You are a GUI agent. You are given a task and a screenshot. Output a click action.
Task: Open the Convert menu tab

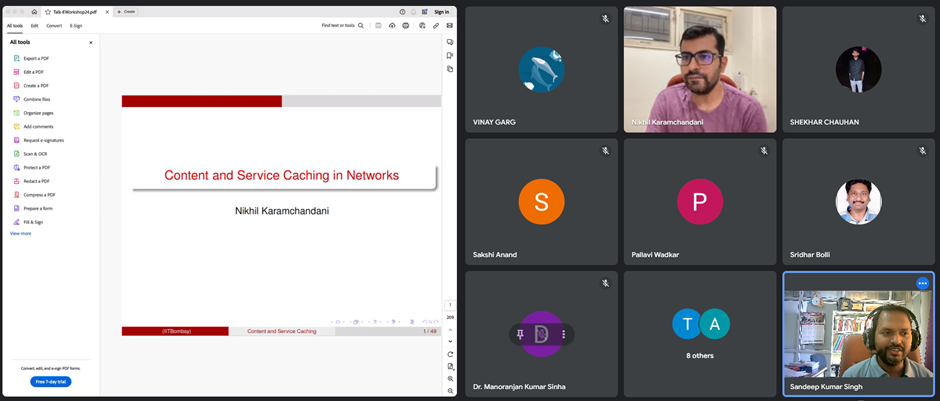pyautogui.click(x=54, y=25)
